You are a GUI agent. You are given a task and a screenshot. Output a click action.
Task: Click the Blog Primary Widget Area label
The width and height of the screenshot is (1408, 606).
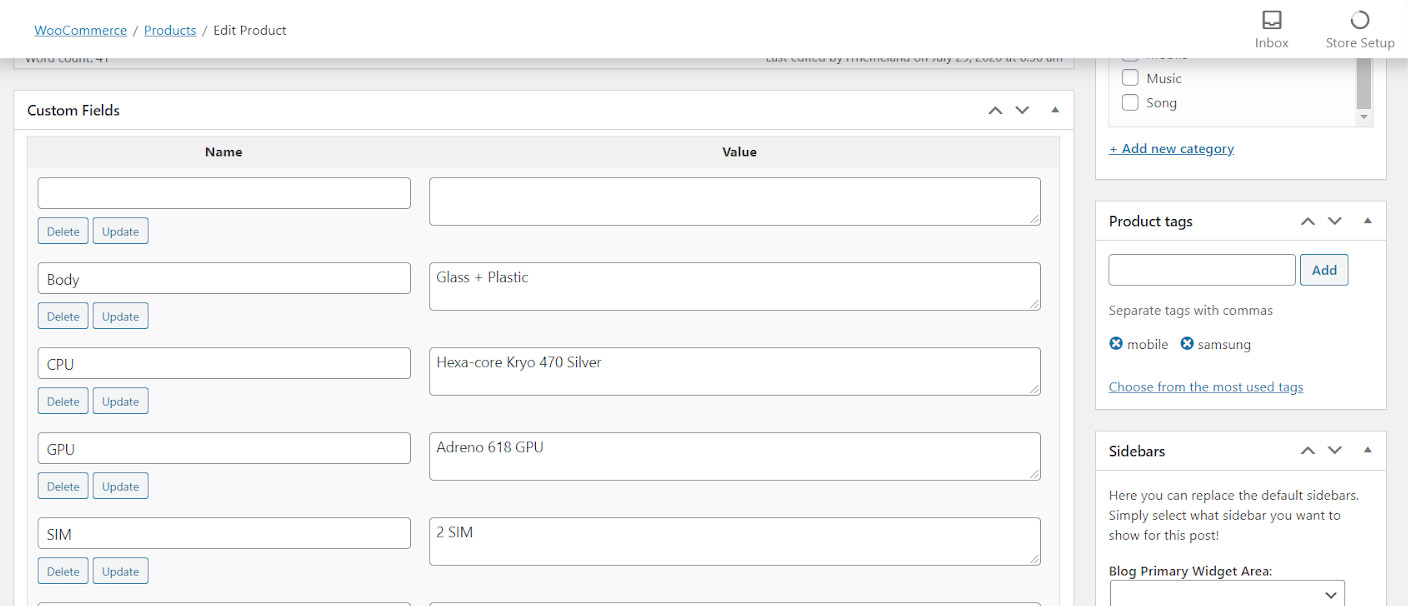point(1190,572)
